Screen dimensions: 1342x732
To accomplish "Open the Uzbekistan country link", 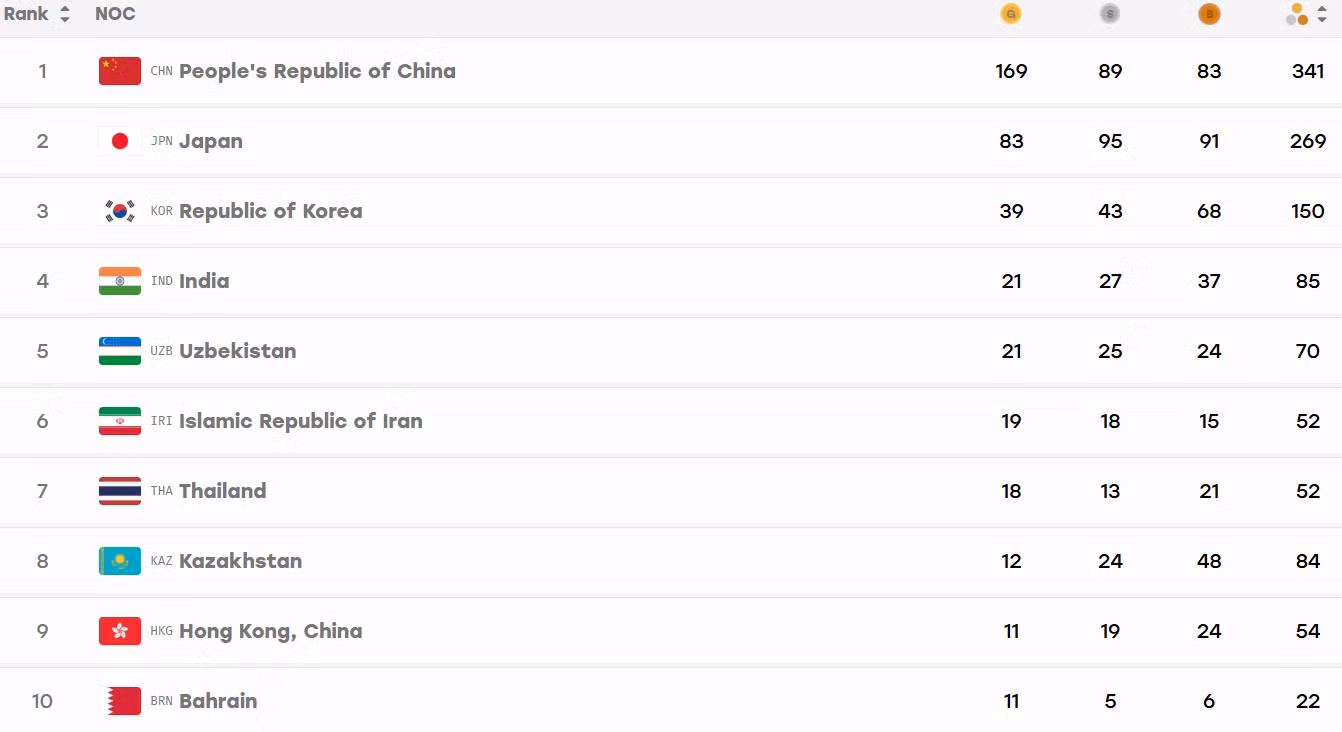I will [x=237, y=351].
